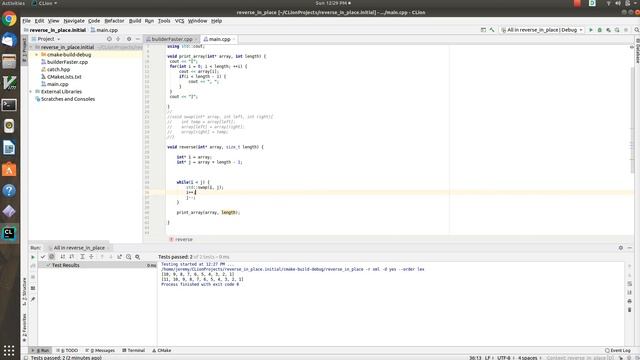640x360 pixels.
Task: Toggle show ignored tests in Run panel
Action: pyautogui.click(x=51, y=257)
